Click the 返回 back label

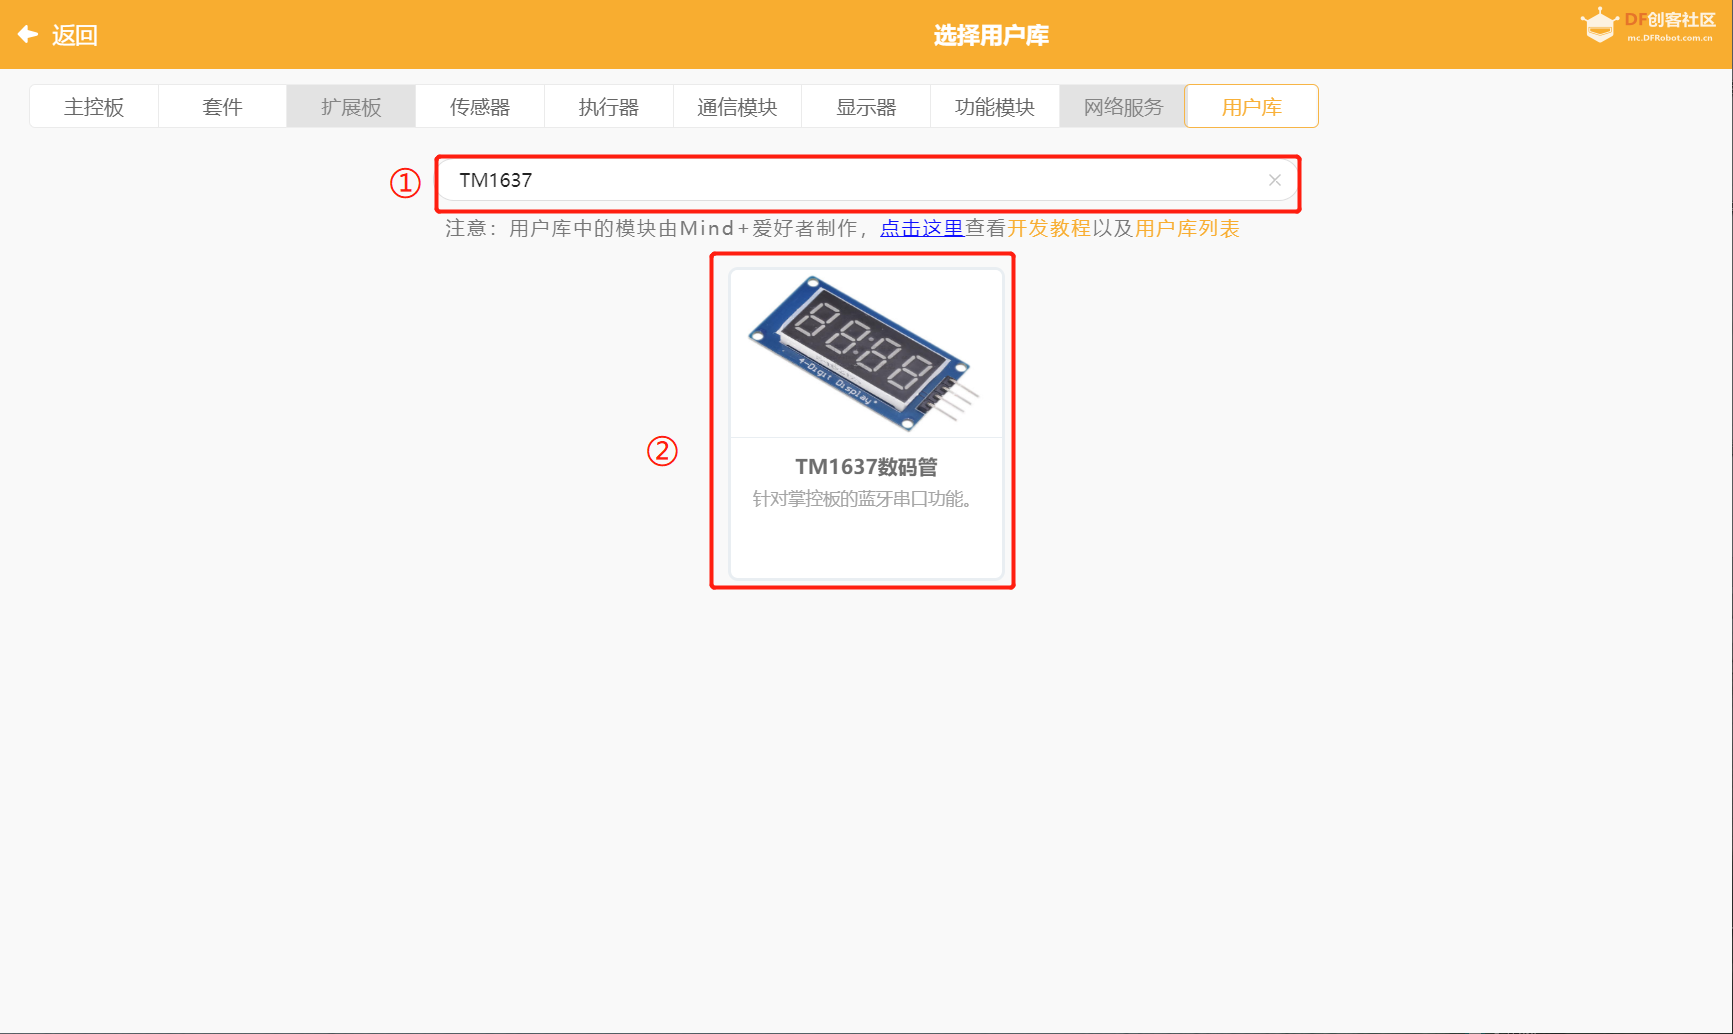coord(75,35)
